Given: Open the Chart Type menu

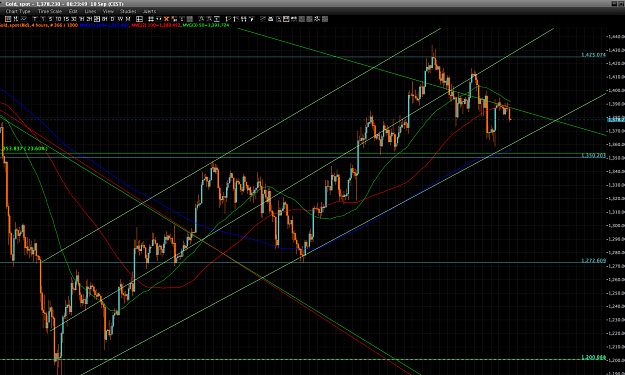Looking at the screenshot, I should [x=18, y=11].
